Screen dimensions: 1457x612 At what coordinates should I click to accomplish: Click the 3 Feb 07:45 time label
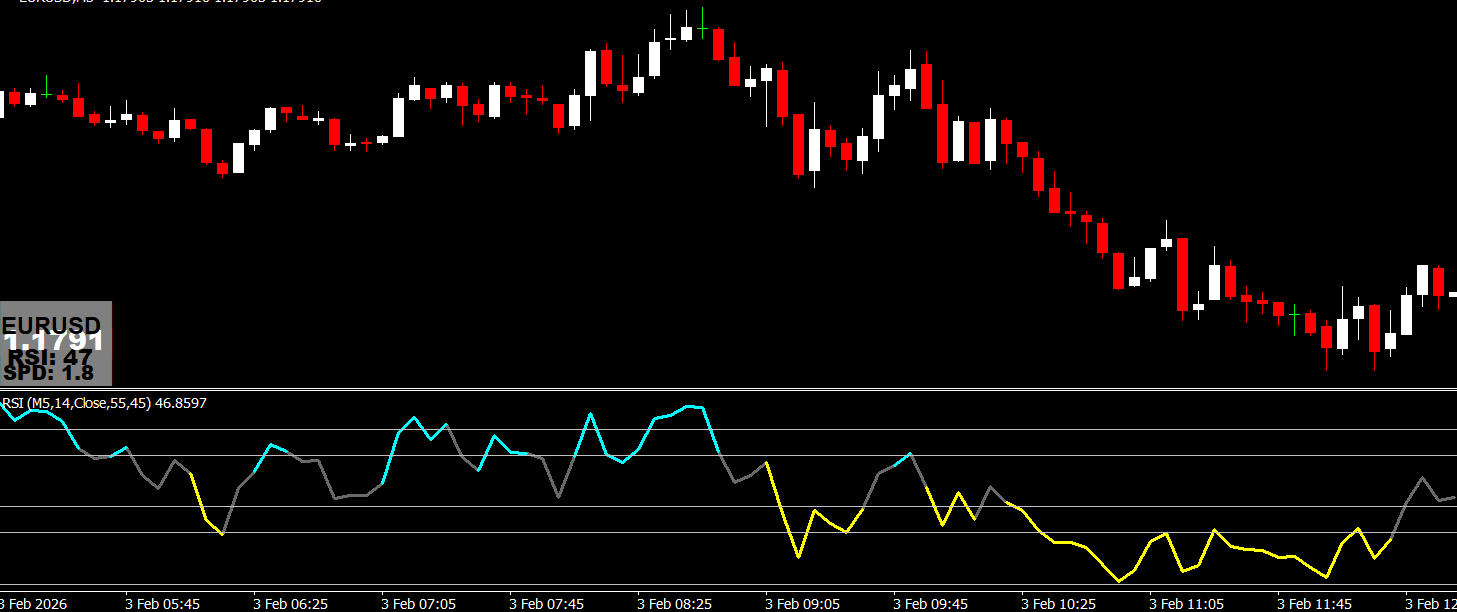coord(546,603)
